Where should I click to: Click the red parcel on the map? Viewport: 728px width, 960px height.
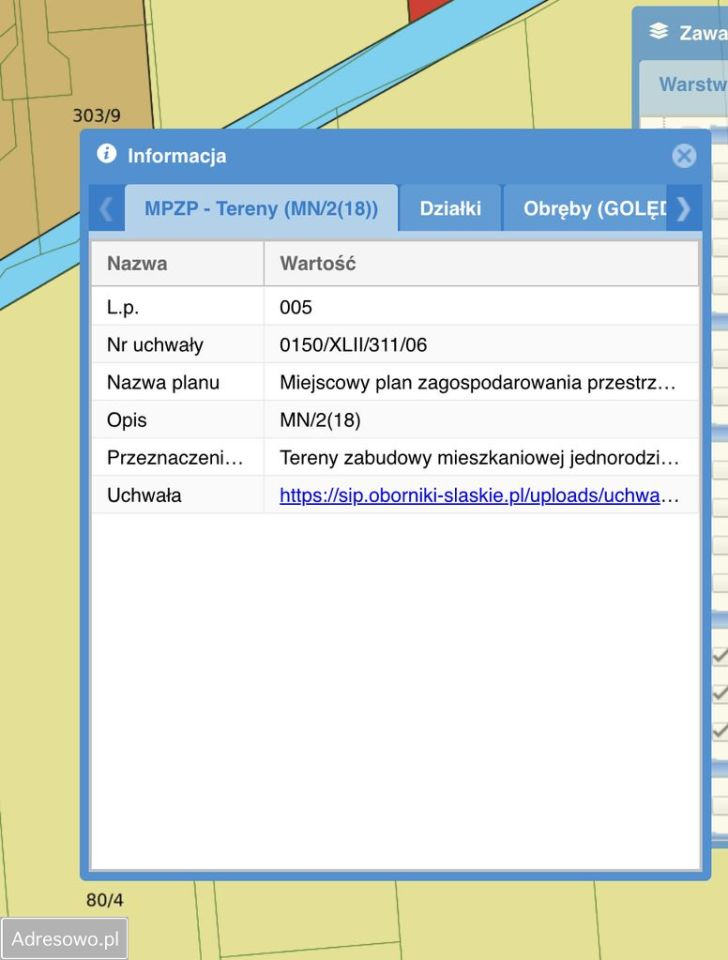(x=426, y=8)
